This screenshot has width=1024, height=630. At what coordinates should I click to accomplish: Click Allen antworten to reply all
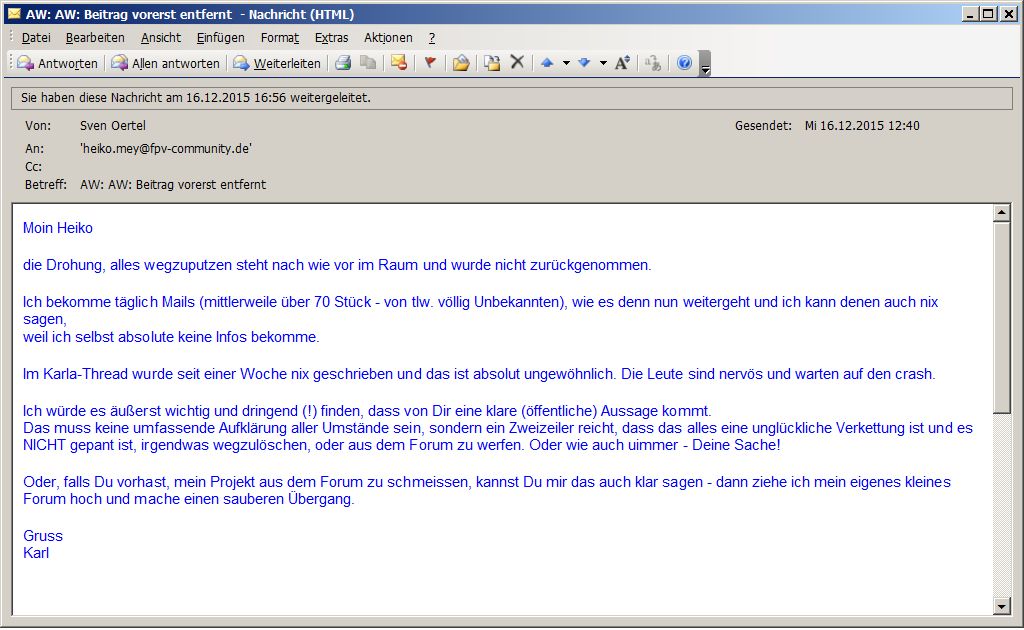coord(165,63)
